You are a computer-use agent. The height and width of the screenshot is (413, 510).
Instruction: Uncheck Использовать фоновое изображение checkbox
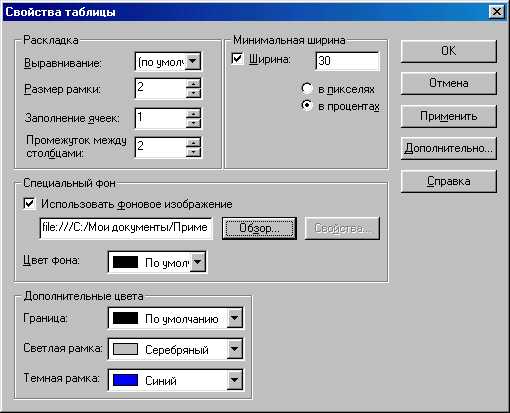point(29,203)
